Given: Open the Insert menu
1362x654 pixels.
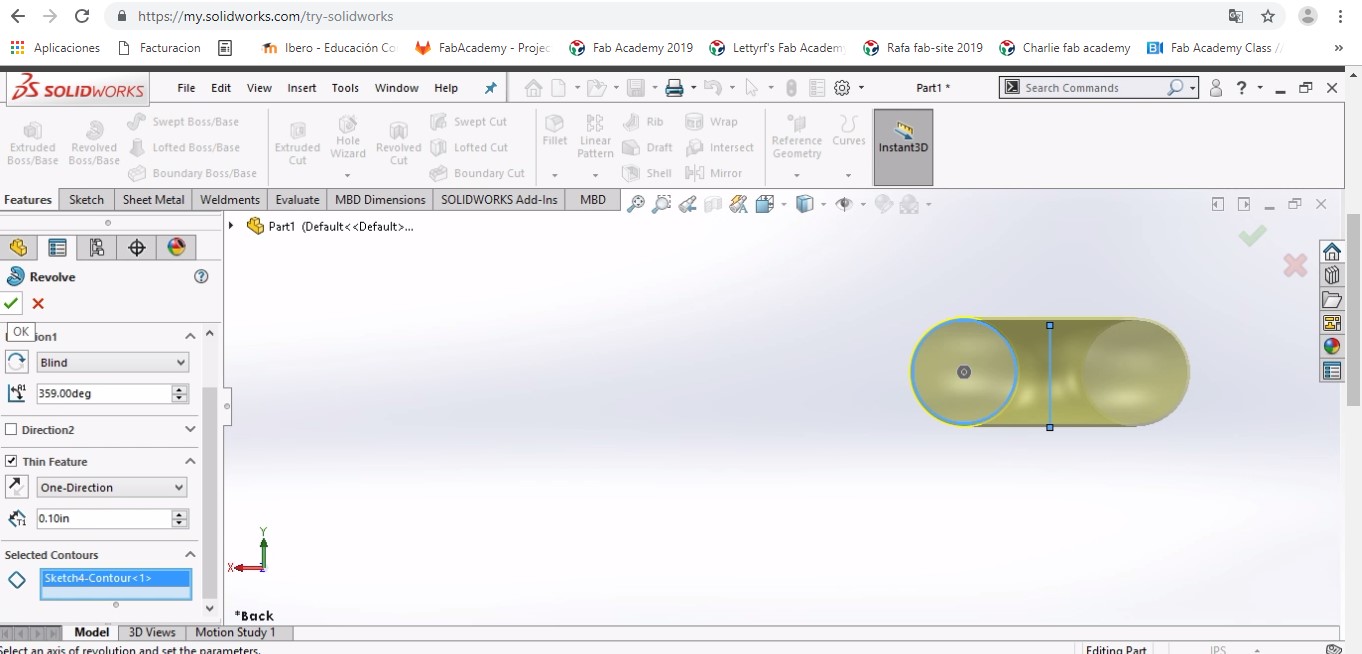Looking at the screenshot, I should click(x=302, y=88).
